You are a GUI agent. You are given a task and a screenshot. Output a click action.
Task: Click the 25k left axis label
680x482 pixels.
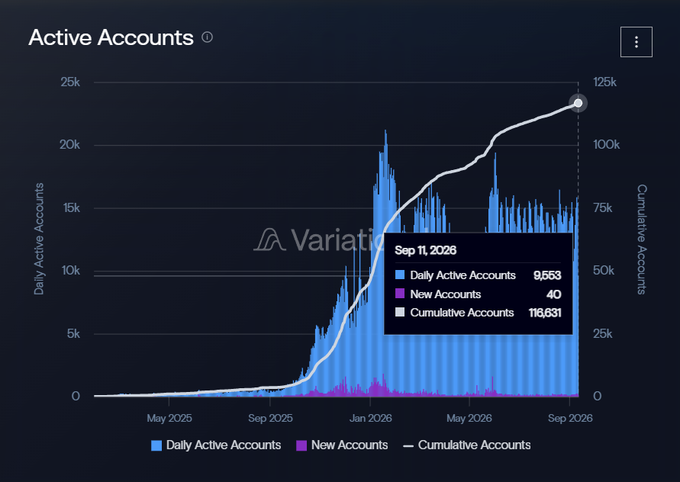point(70,82)
